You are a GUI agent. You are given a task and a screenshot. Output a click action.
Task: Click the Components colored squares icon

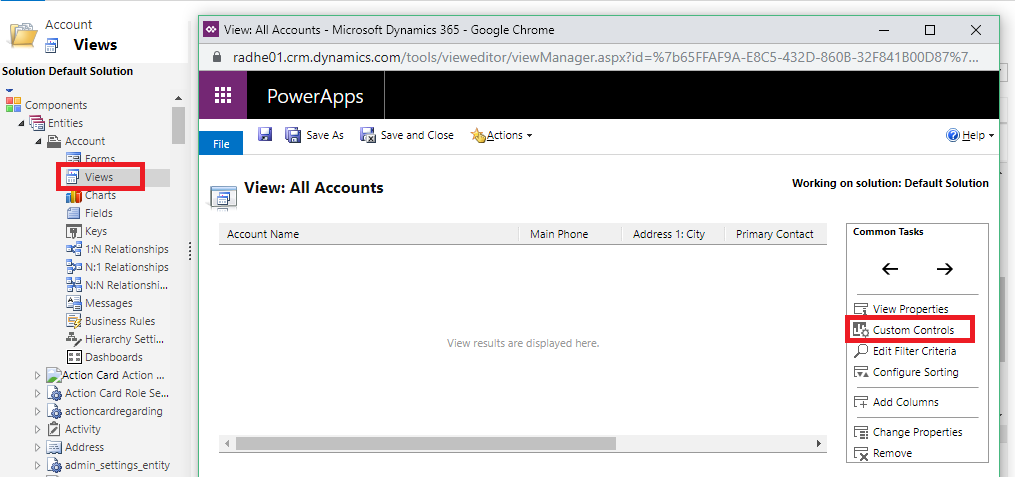[14, 104]
